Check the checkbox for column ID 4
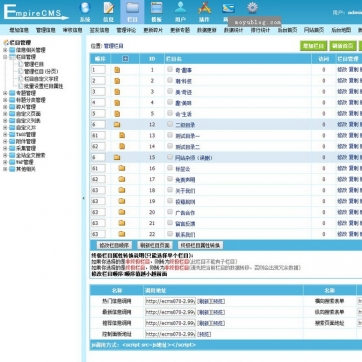The width and height of the screenshot is (362, 362). (x=170, y=102)
